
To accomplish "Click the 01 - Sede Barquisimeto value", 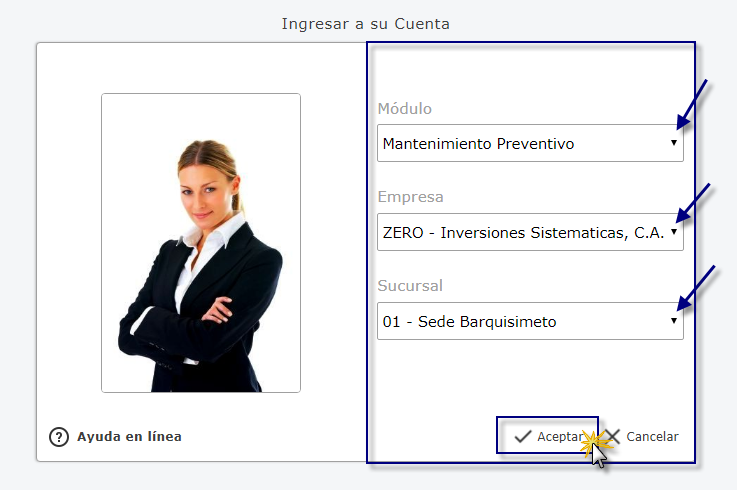I will click(x=470, y=322).
